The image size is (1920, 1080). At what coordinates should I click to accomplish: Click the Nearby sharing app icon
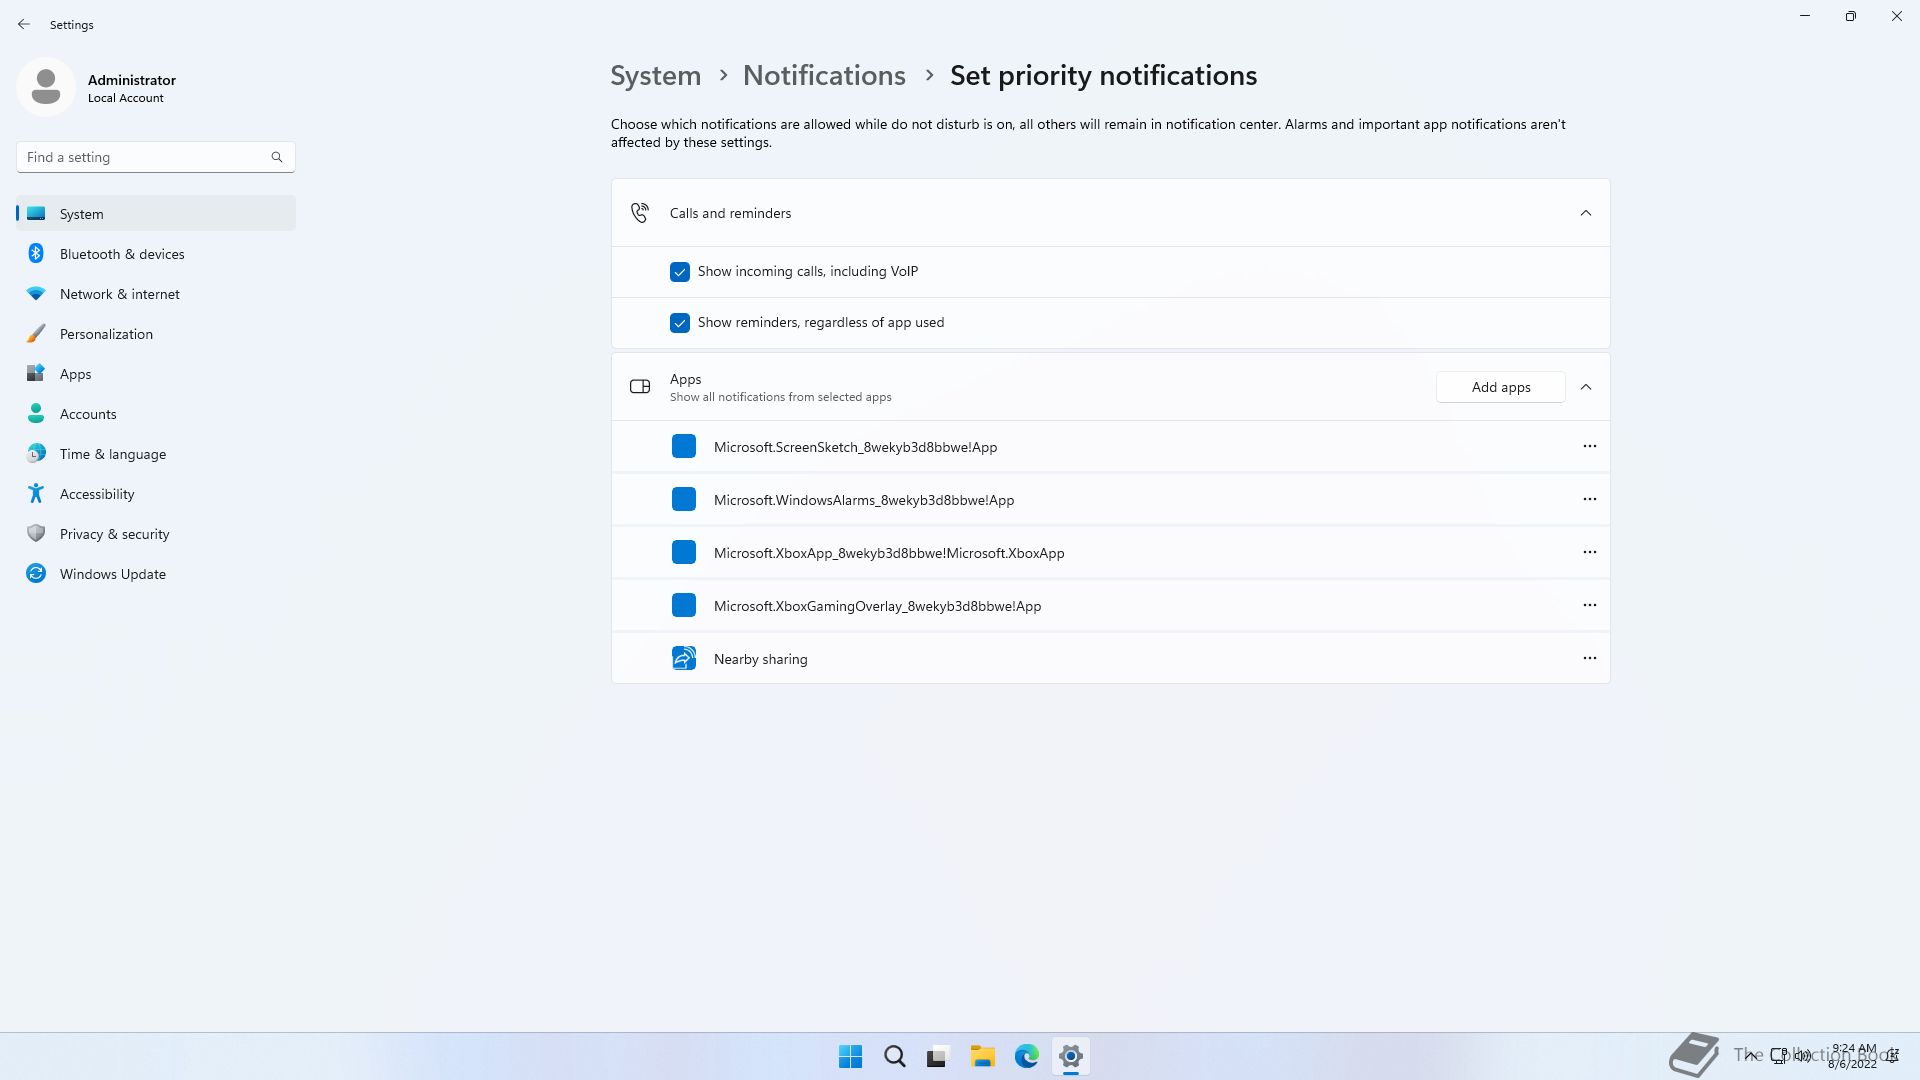click(x=684, y=658)
